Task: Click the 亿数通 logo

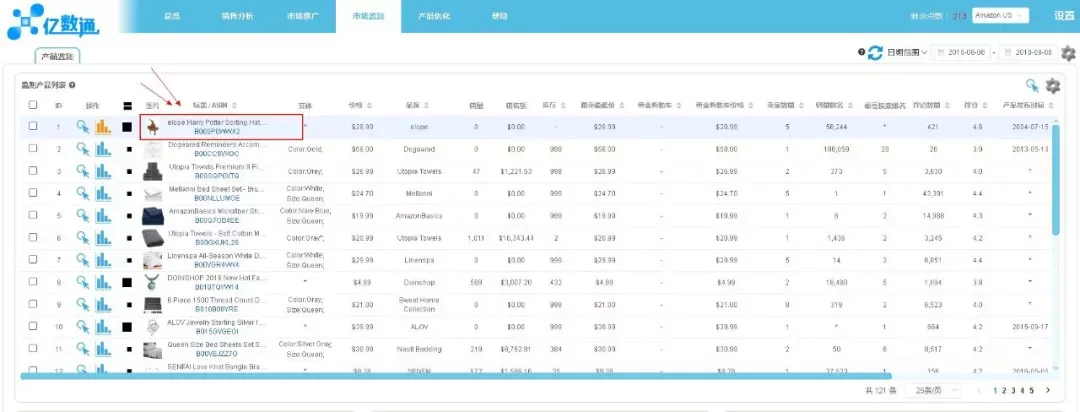Action: click(x=54, y=21)
